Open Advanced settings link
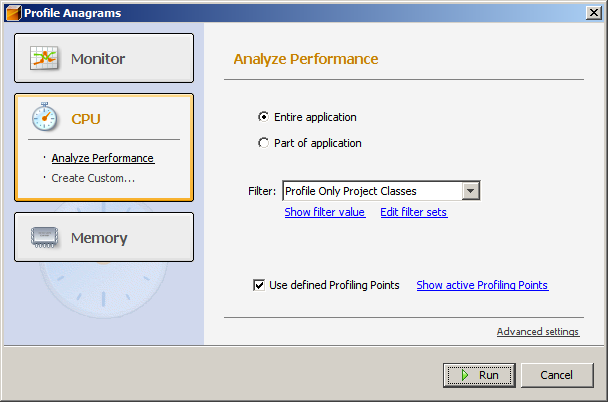This screenshot has height=402, width=608. tap(538, 331)
